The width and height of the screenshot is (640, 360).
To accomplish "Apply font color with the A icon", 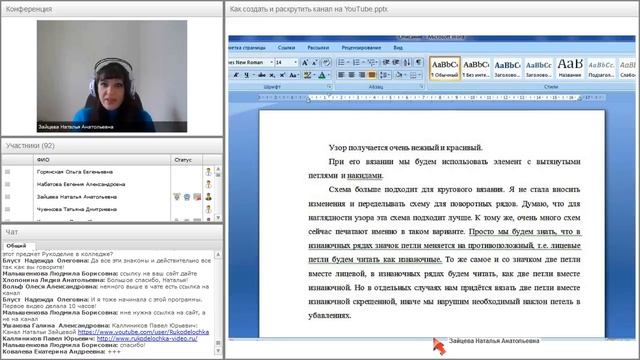I will [x=322, y=75].
